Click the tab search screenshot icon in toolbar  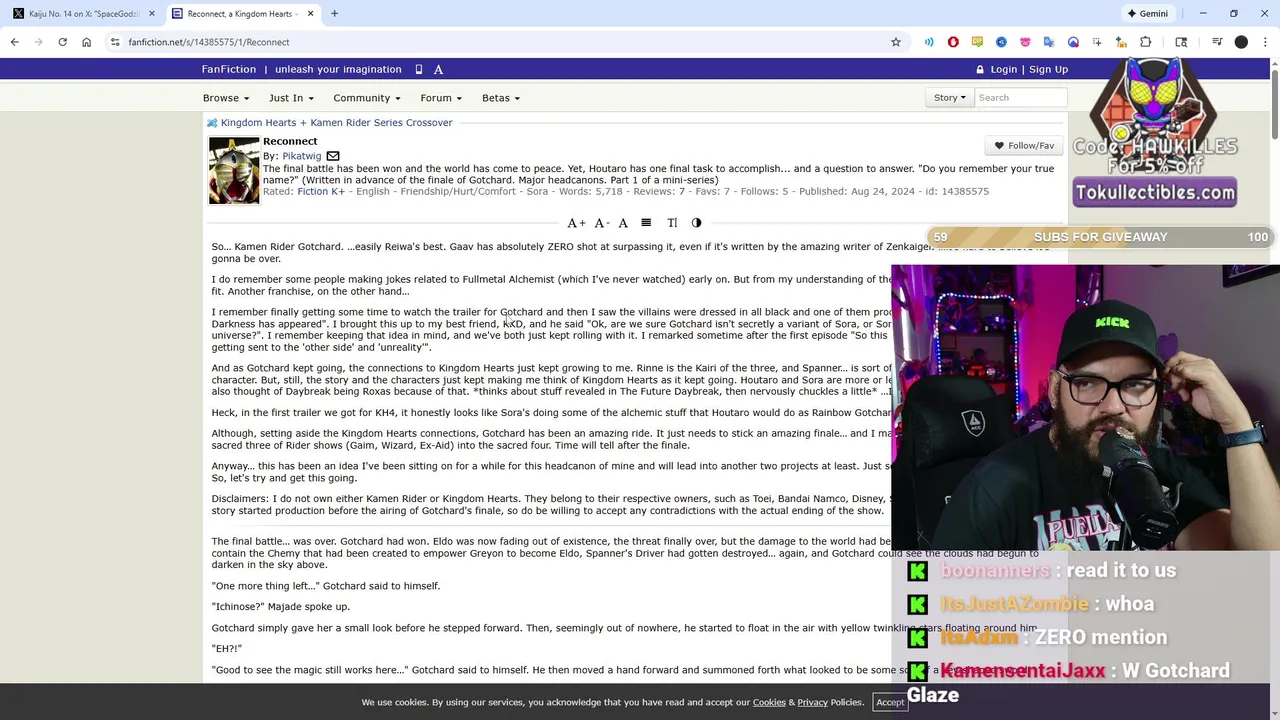pyautogui.click(x=1181, y=42)
